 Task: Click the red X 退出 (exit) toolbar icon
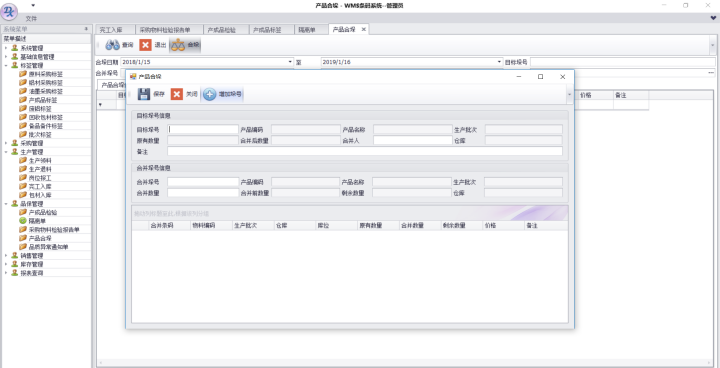[145, 45]
